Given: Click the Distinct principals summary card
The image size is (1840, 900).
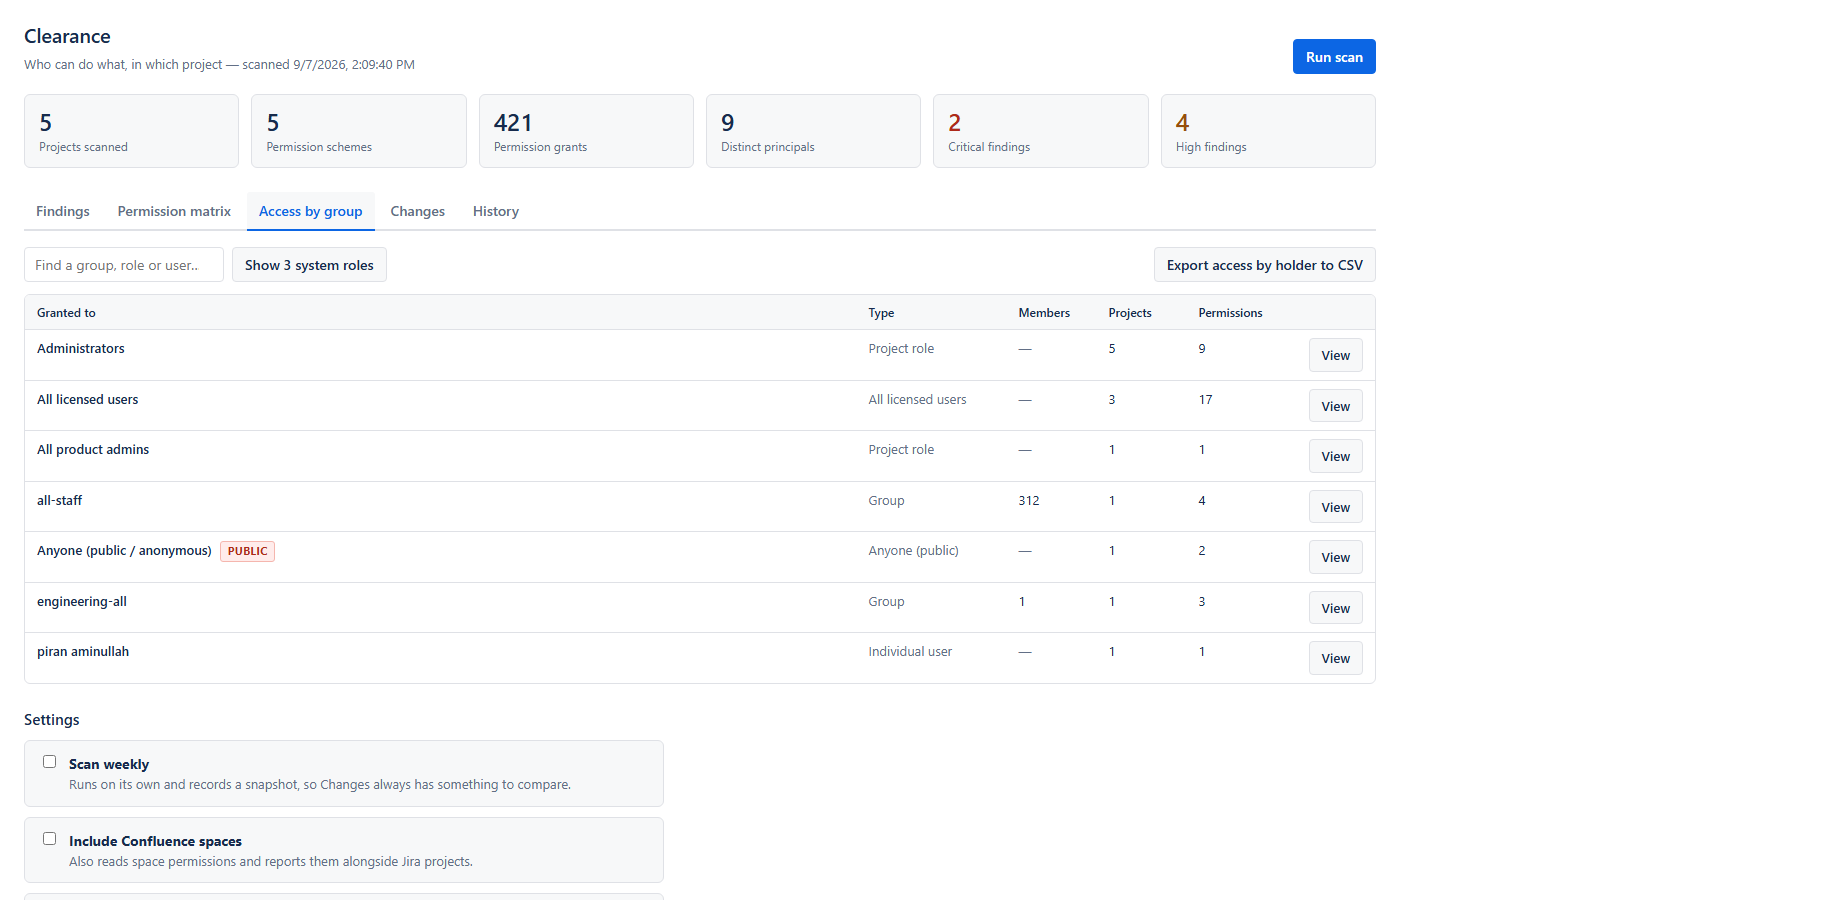Looking at the screenshot, I should point(813,131).
